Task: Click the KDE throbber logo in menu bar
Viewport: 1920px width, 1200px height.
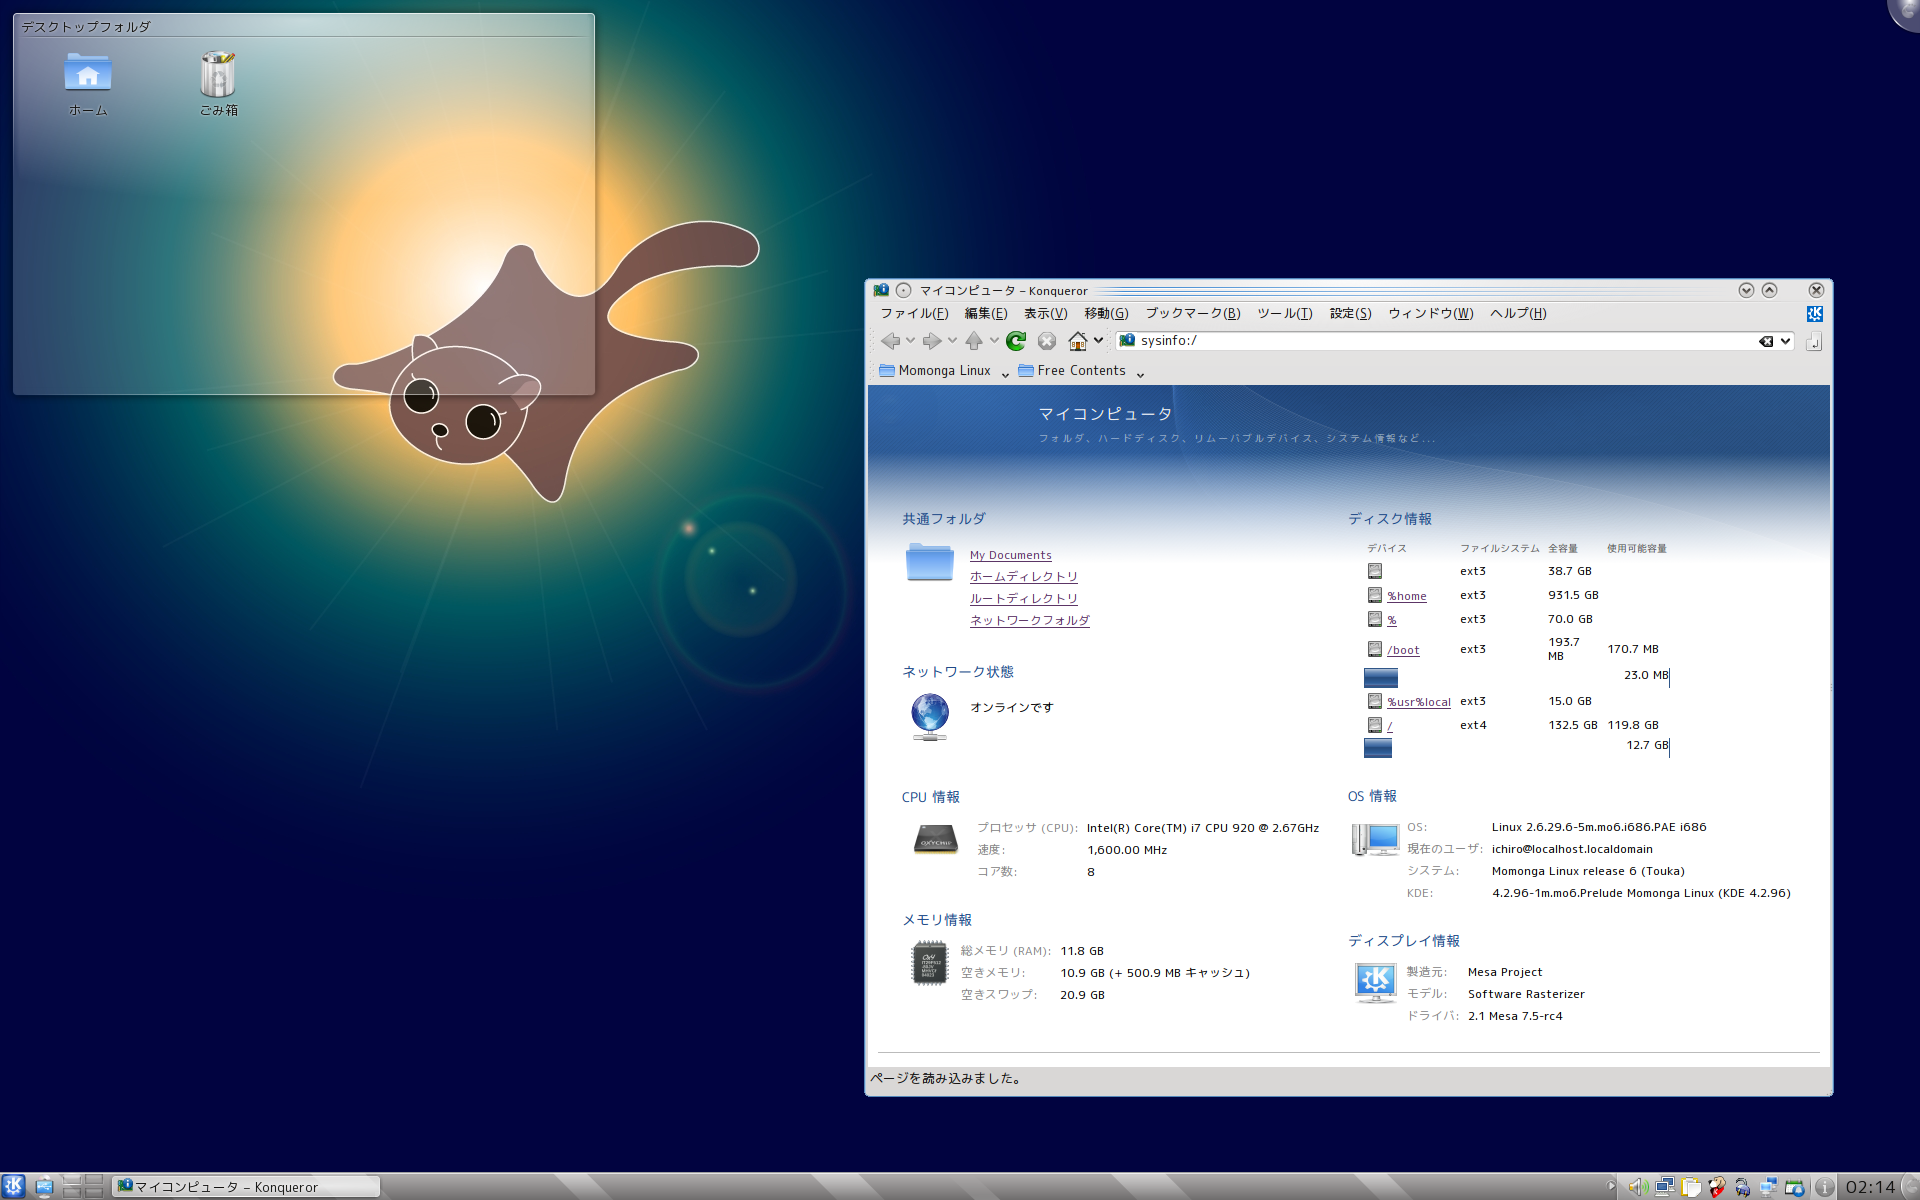Action: [x=1815, y=314]
